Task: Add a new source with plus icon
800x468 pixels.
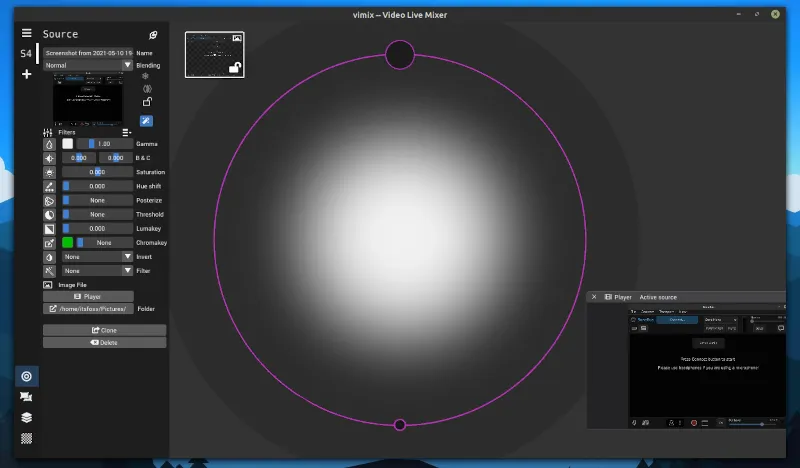Action: (27, 75)
